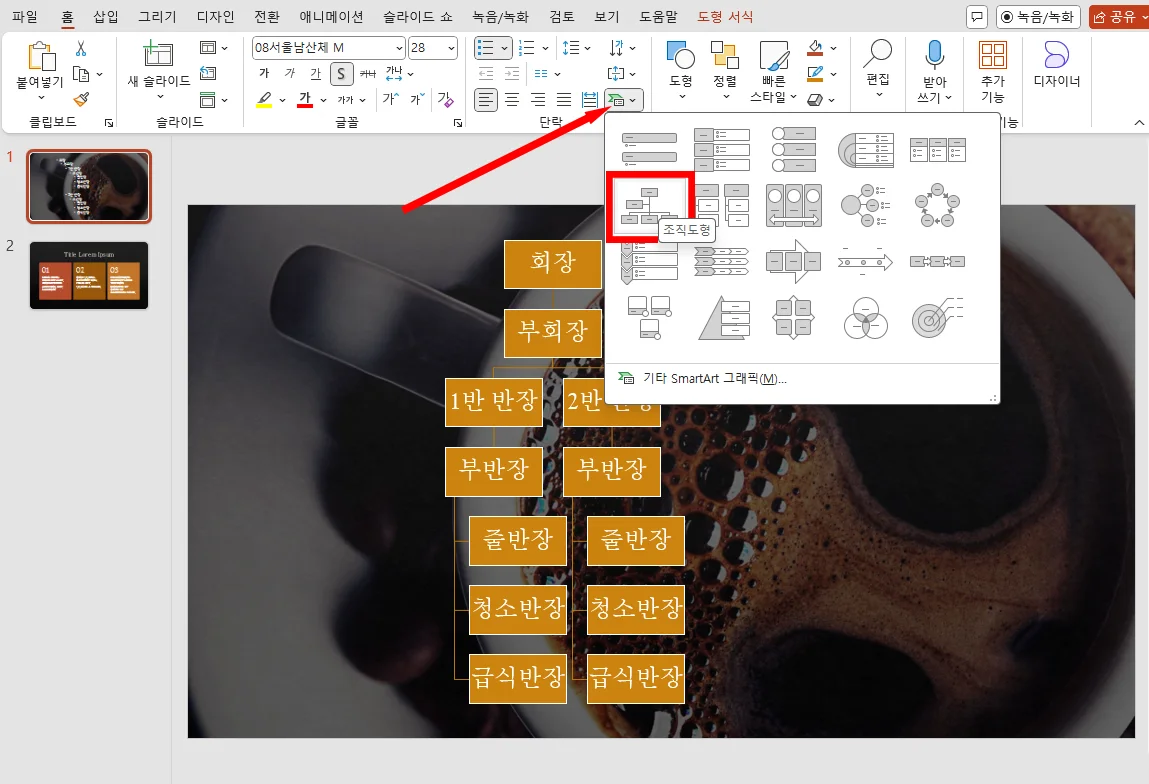
Task: Select slide 2 thumbnail
Action: click(x=89, y=275)
